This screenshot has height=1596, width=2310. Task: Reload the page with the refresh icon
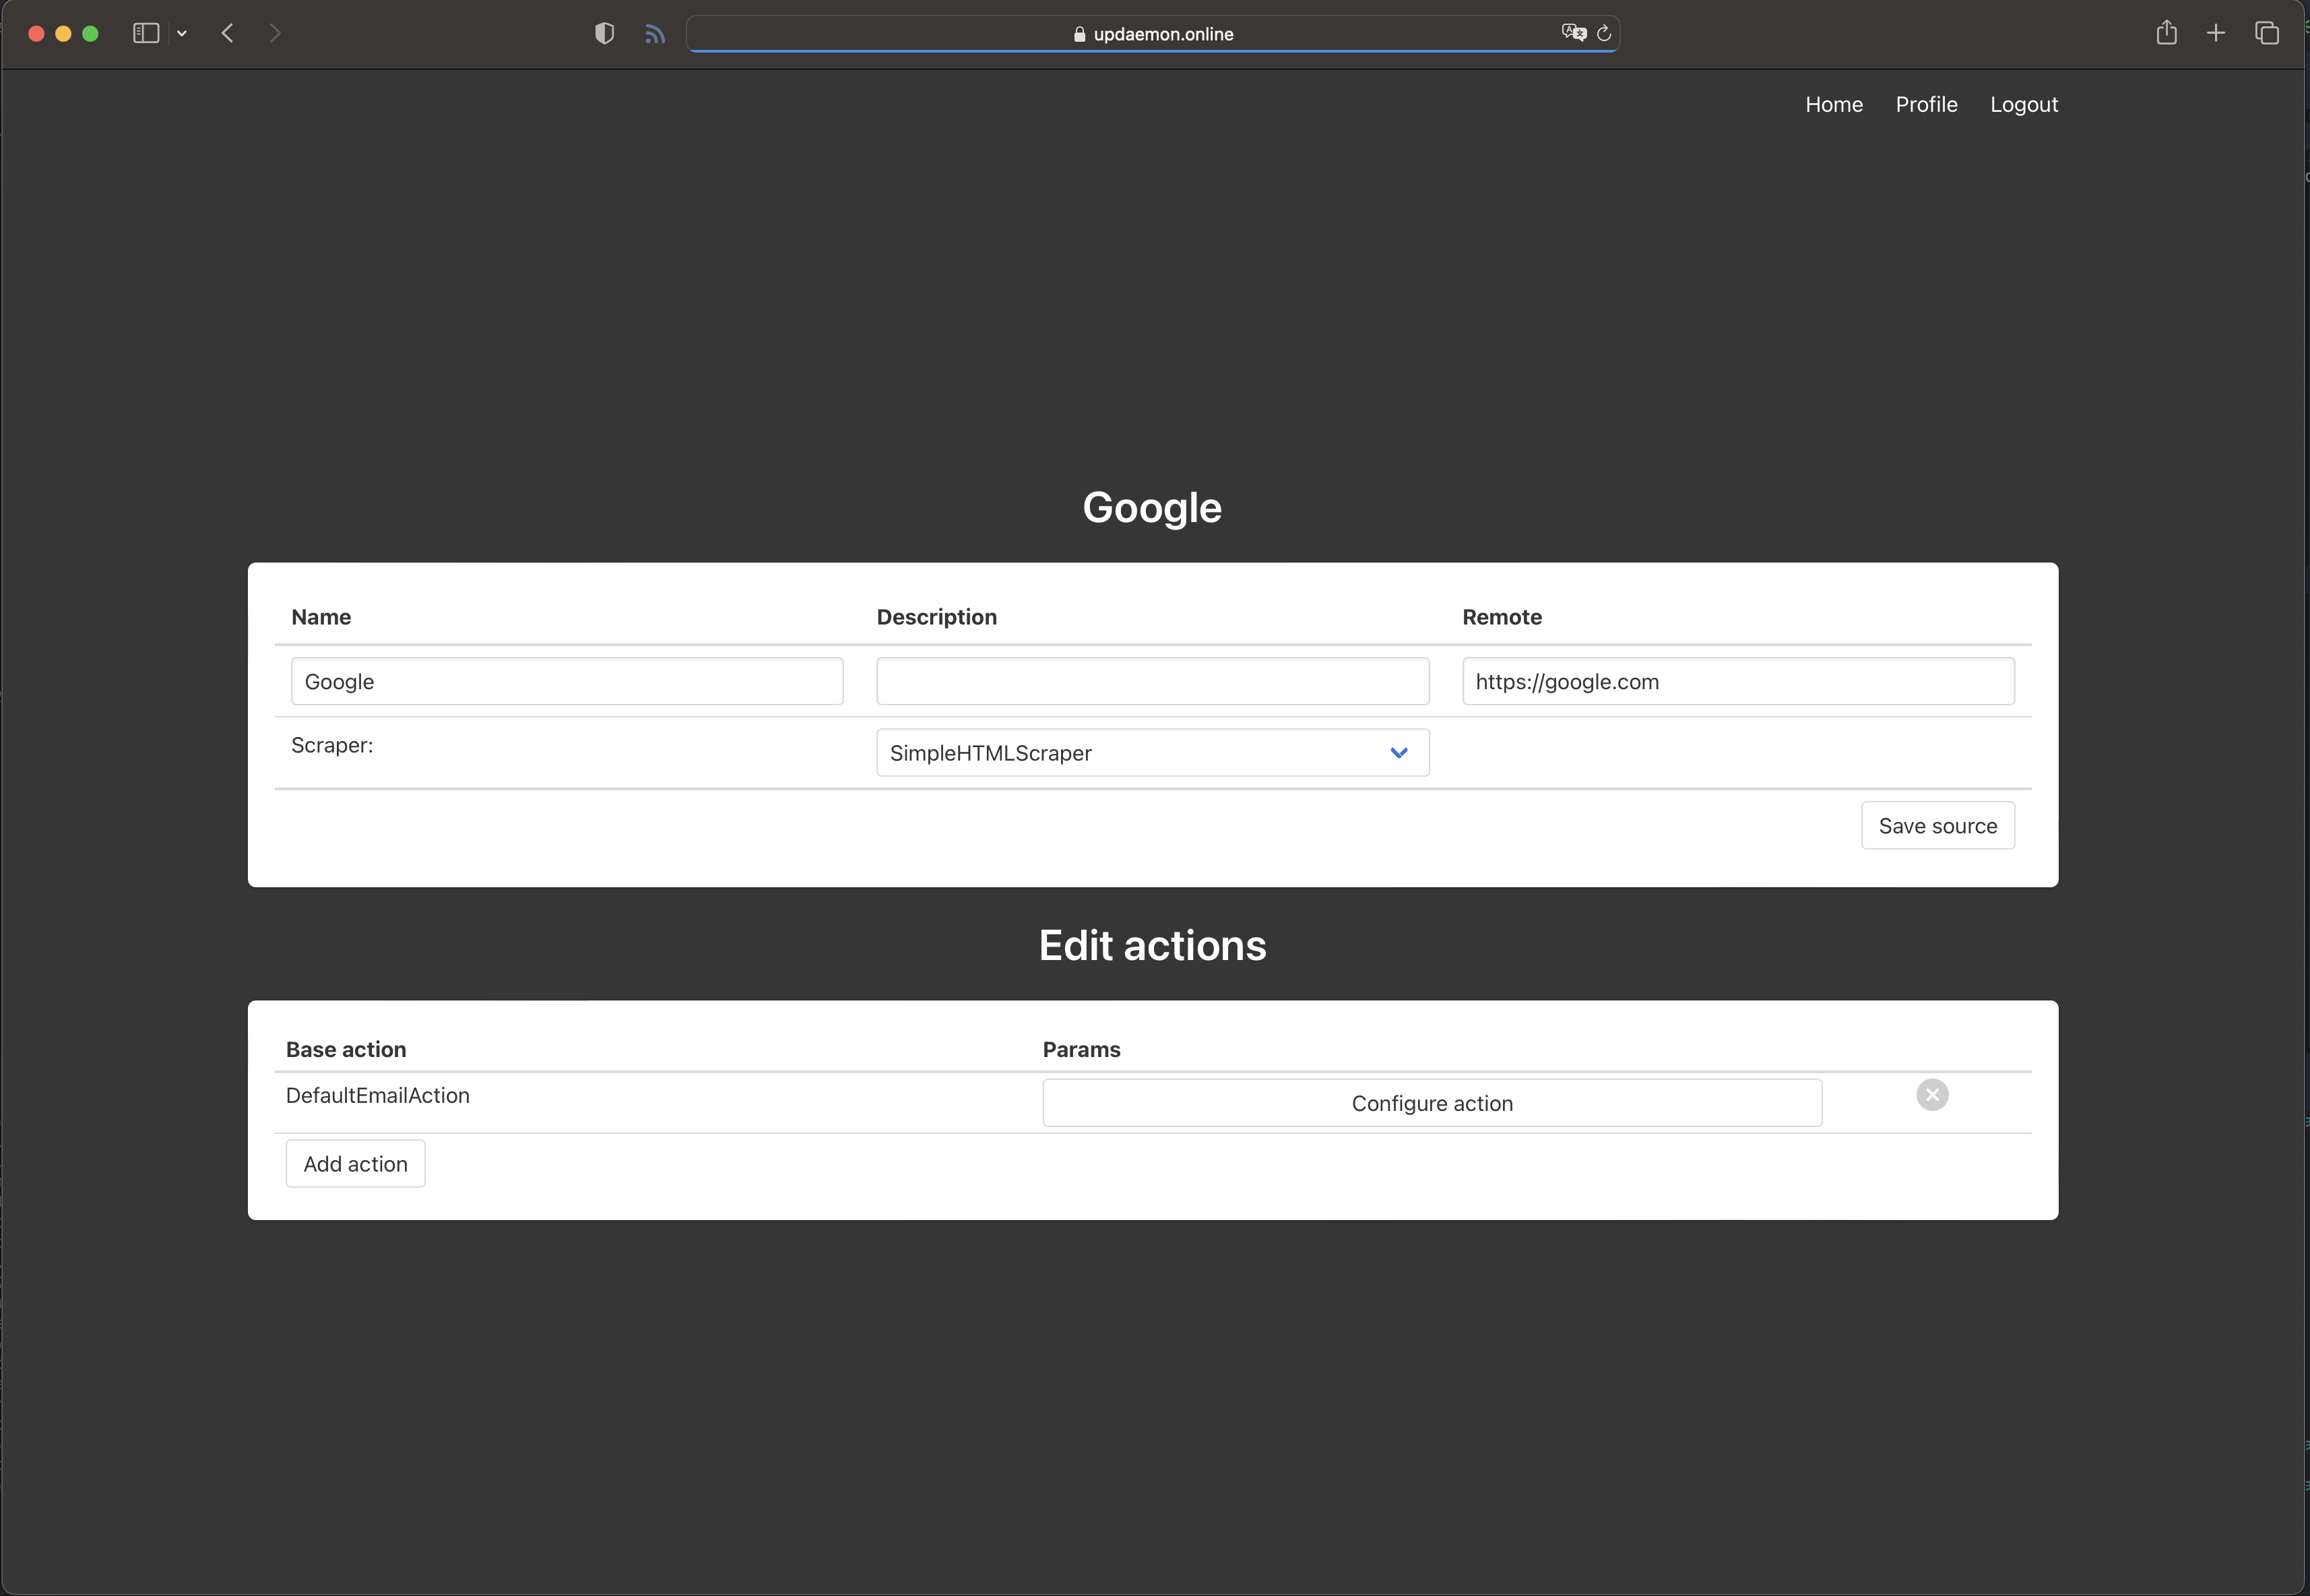[x=1604, y=33]
